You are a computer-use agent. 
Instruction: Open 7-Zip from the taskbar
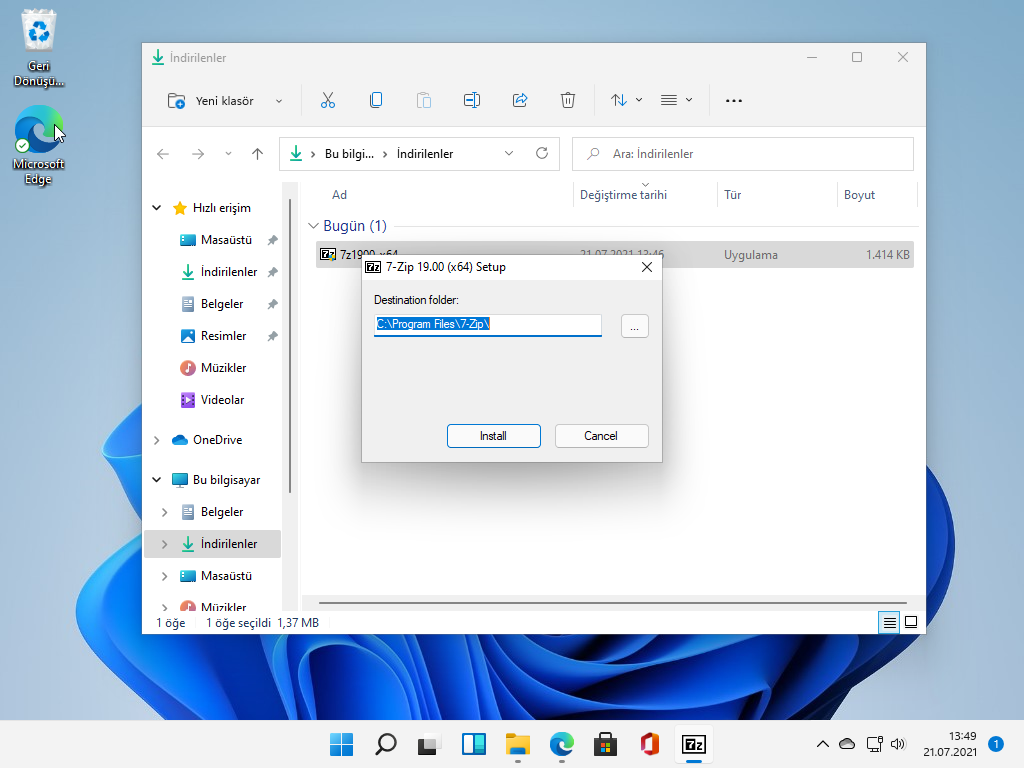point(694,744)
